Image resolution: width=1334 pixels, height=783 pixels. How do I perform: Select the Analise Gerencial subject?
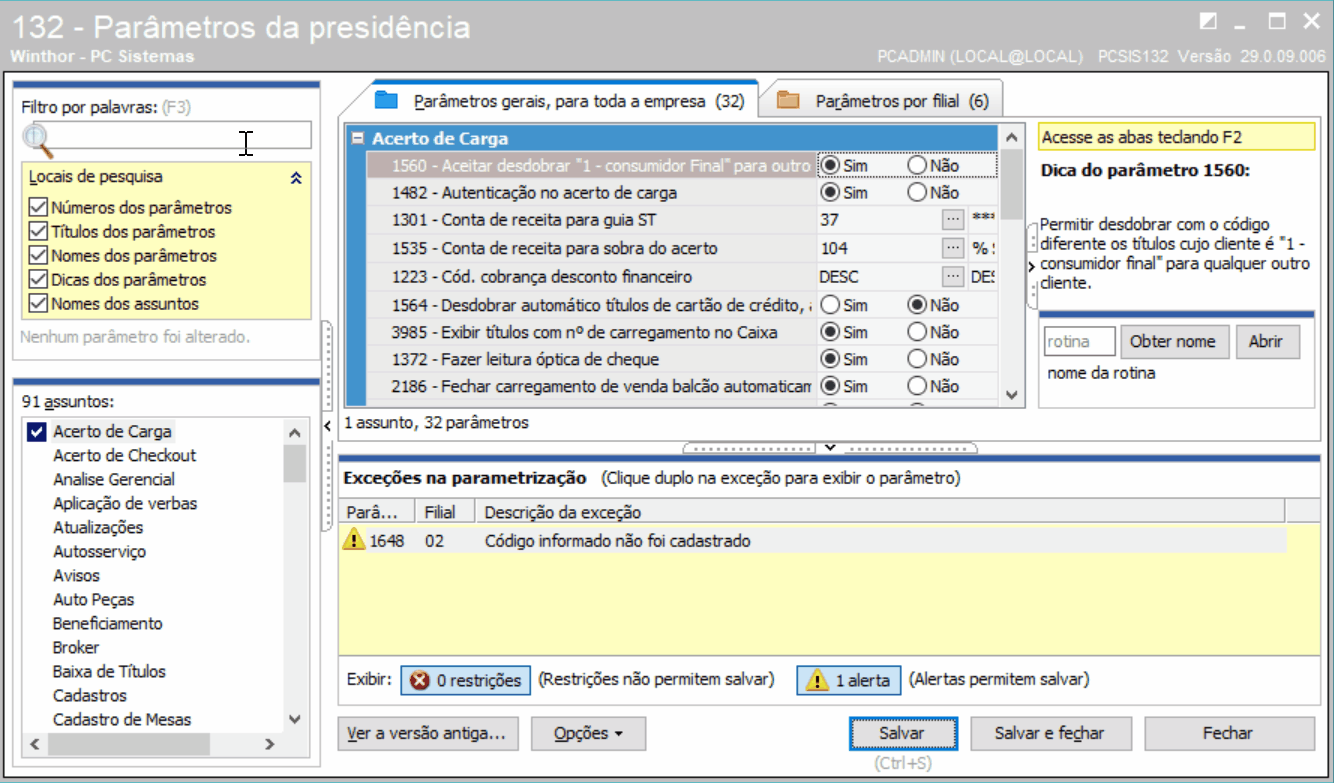tap(114, 479)
